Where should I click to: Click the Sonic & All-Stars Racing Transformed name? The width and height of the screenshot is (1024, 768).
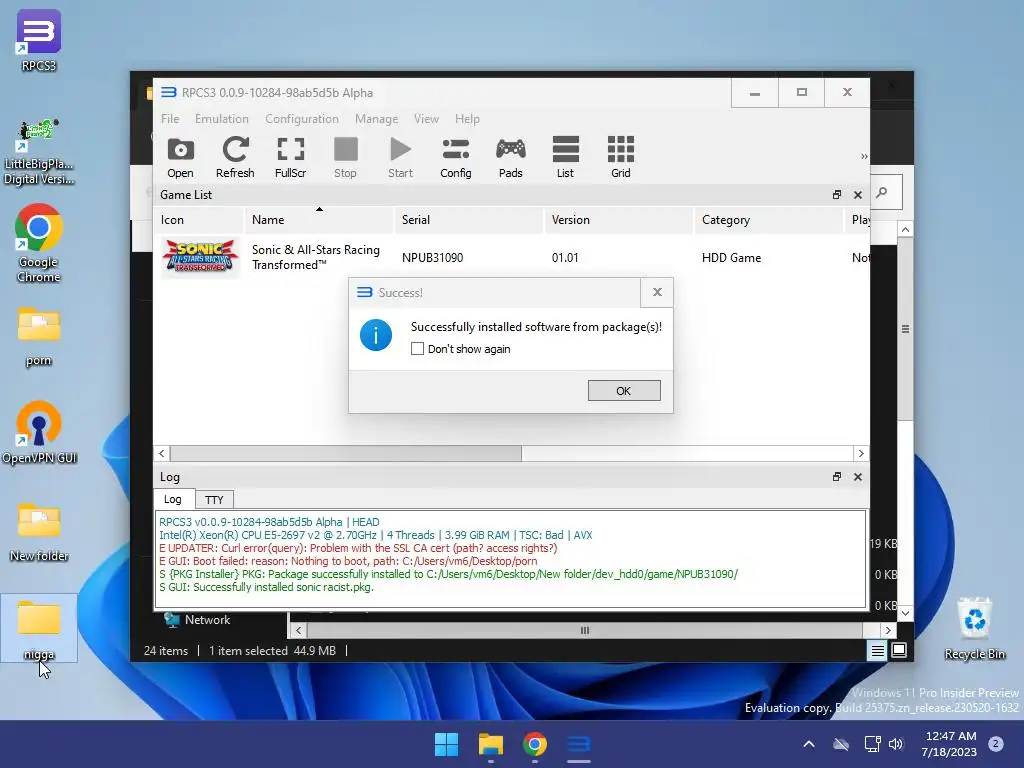pyautogui.click(x=316, y=257)
